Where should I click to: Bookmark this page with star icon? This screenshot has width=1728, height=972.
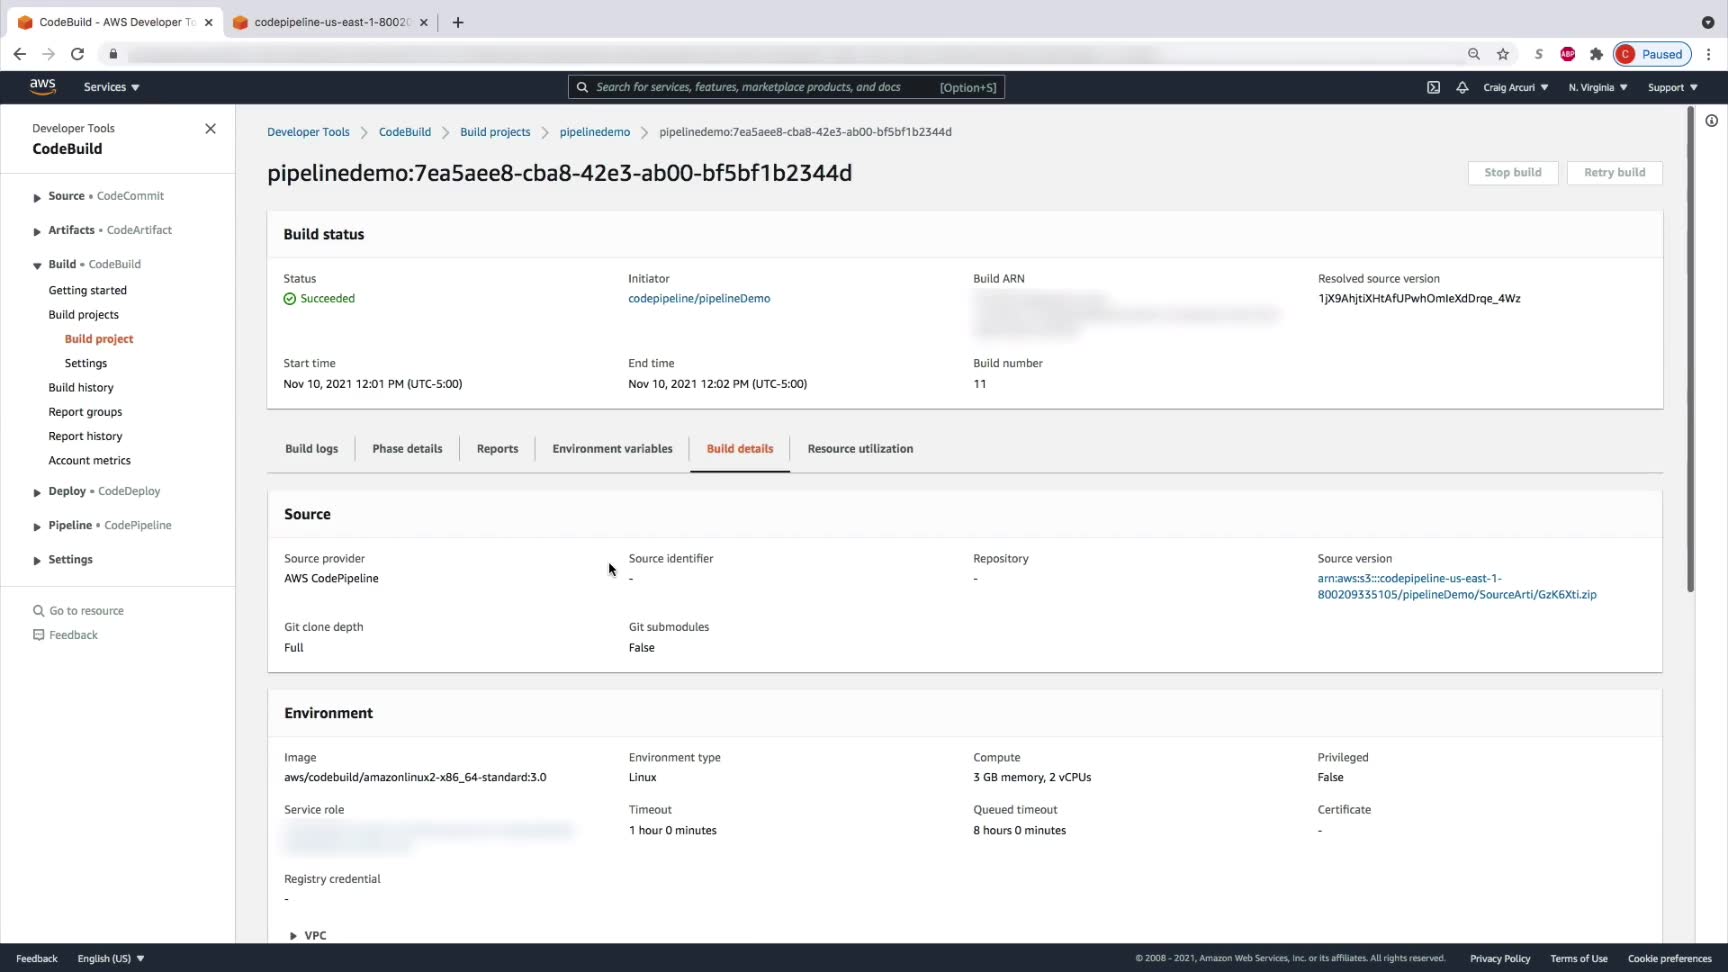[x=1503, y=54]
